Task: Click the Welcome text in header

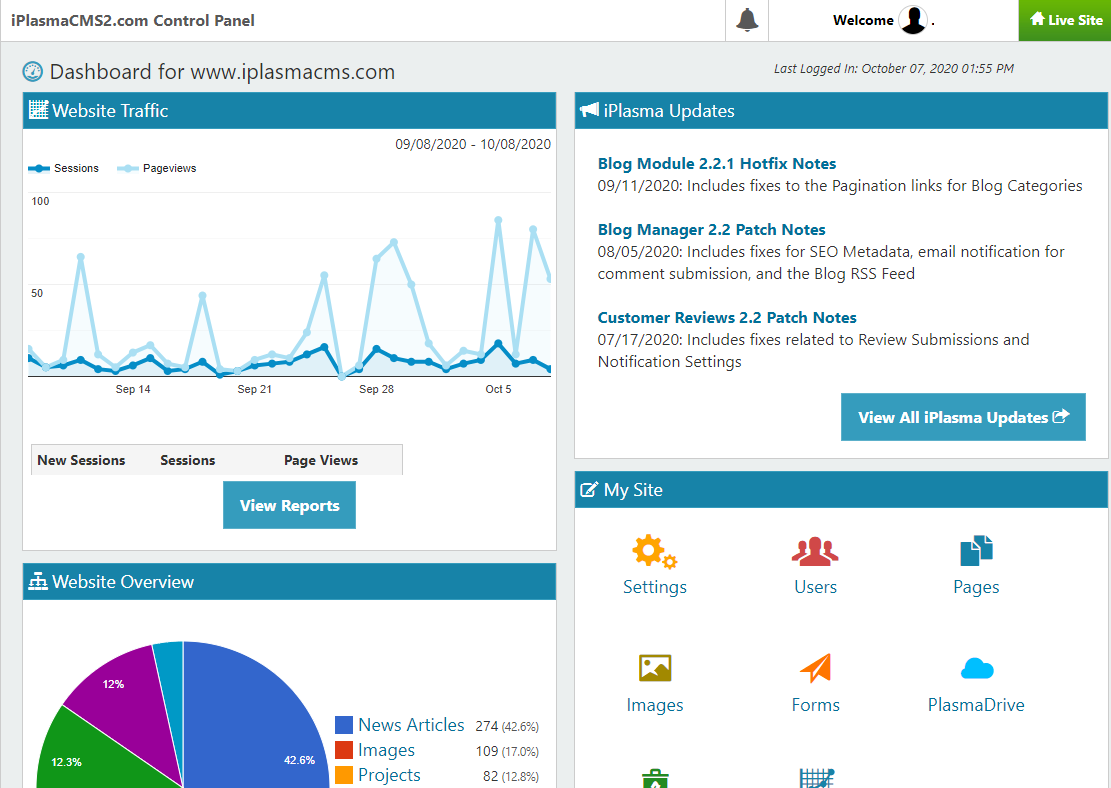Action: pyautogui.click(x=863, y=21)
